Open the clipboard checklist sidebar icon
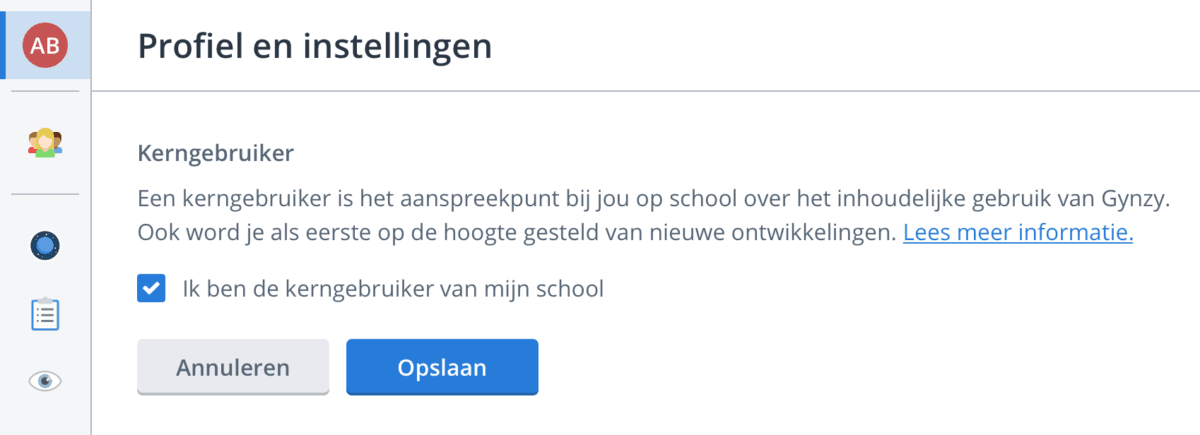1200x435 pixels. 45,312
